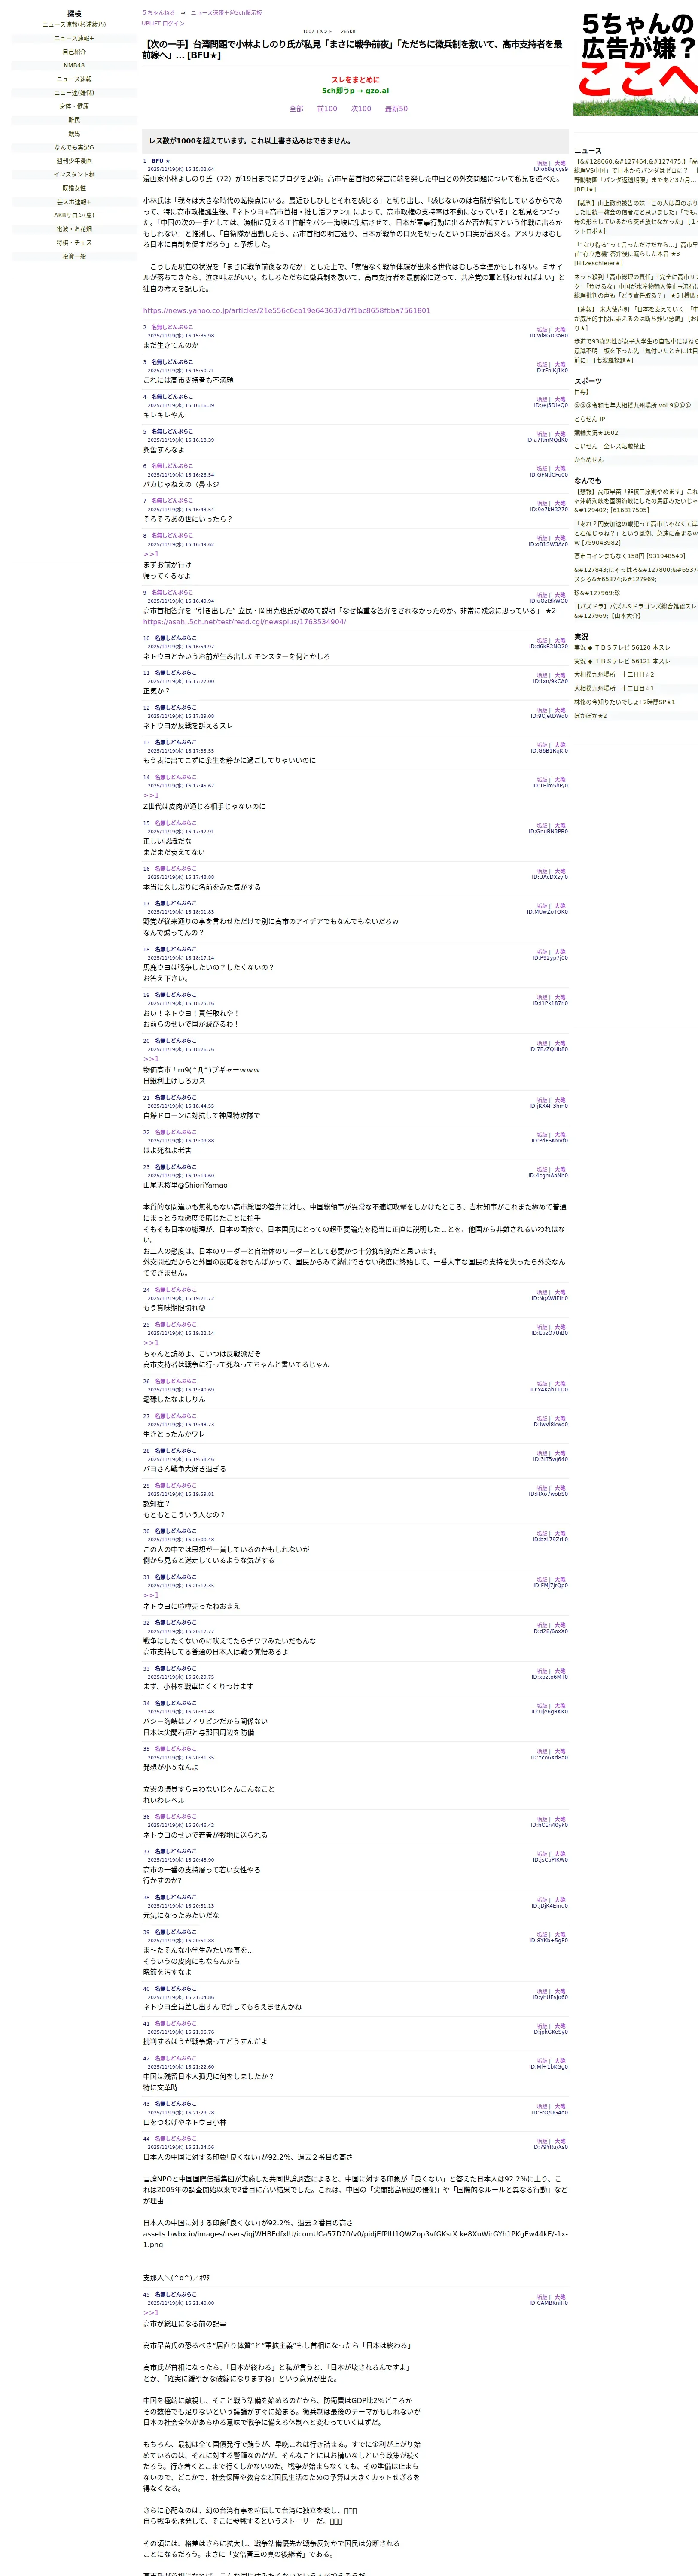698x2576 pixels.
Task: Open the 将棋・チェス board link
Action: (x=74, y=243)
